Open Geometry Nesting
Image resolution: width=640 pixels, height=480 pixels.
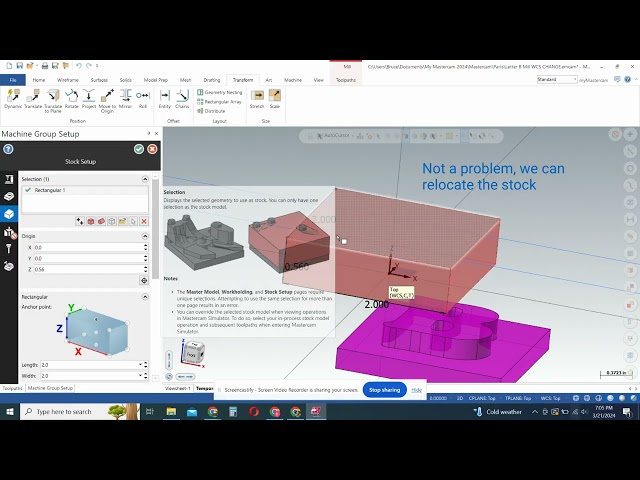point(220,93)
